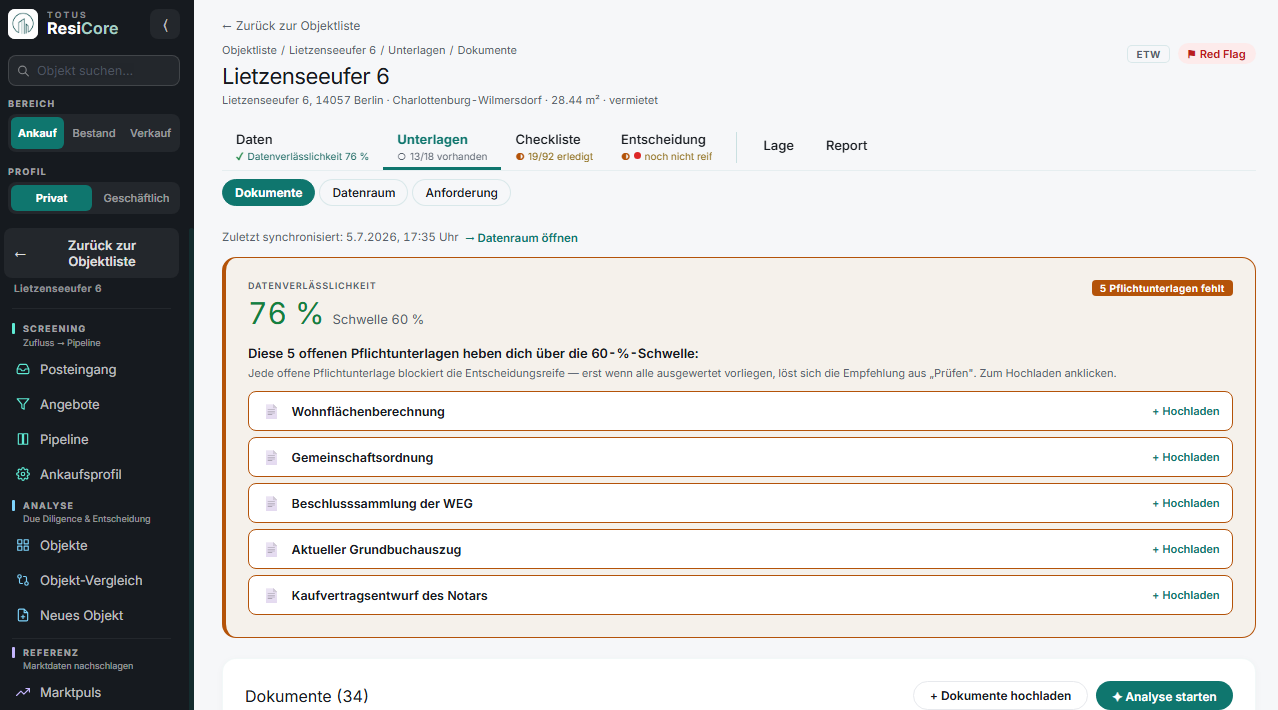The height and width of the screenshot is (710, 1278).
Task: Click the Marktpuls trend icon
Action: point(23,692)
